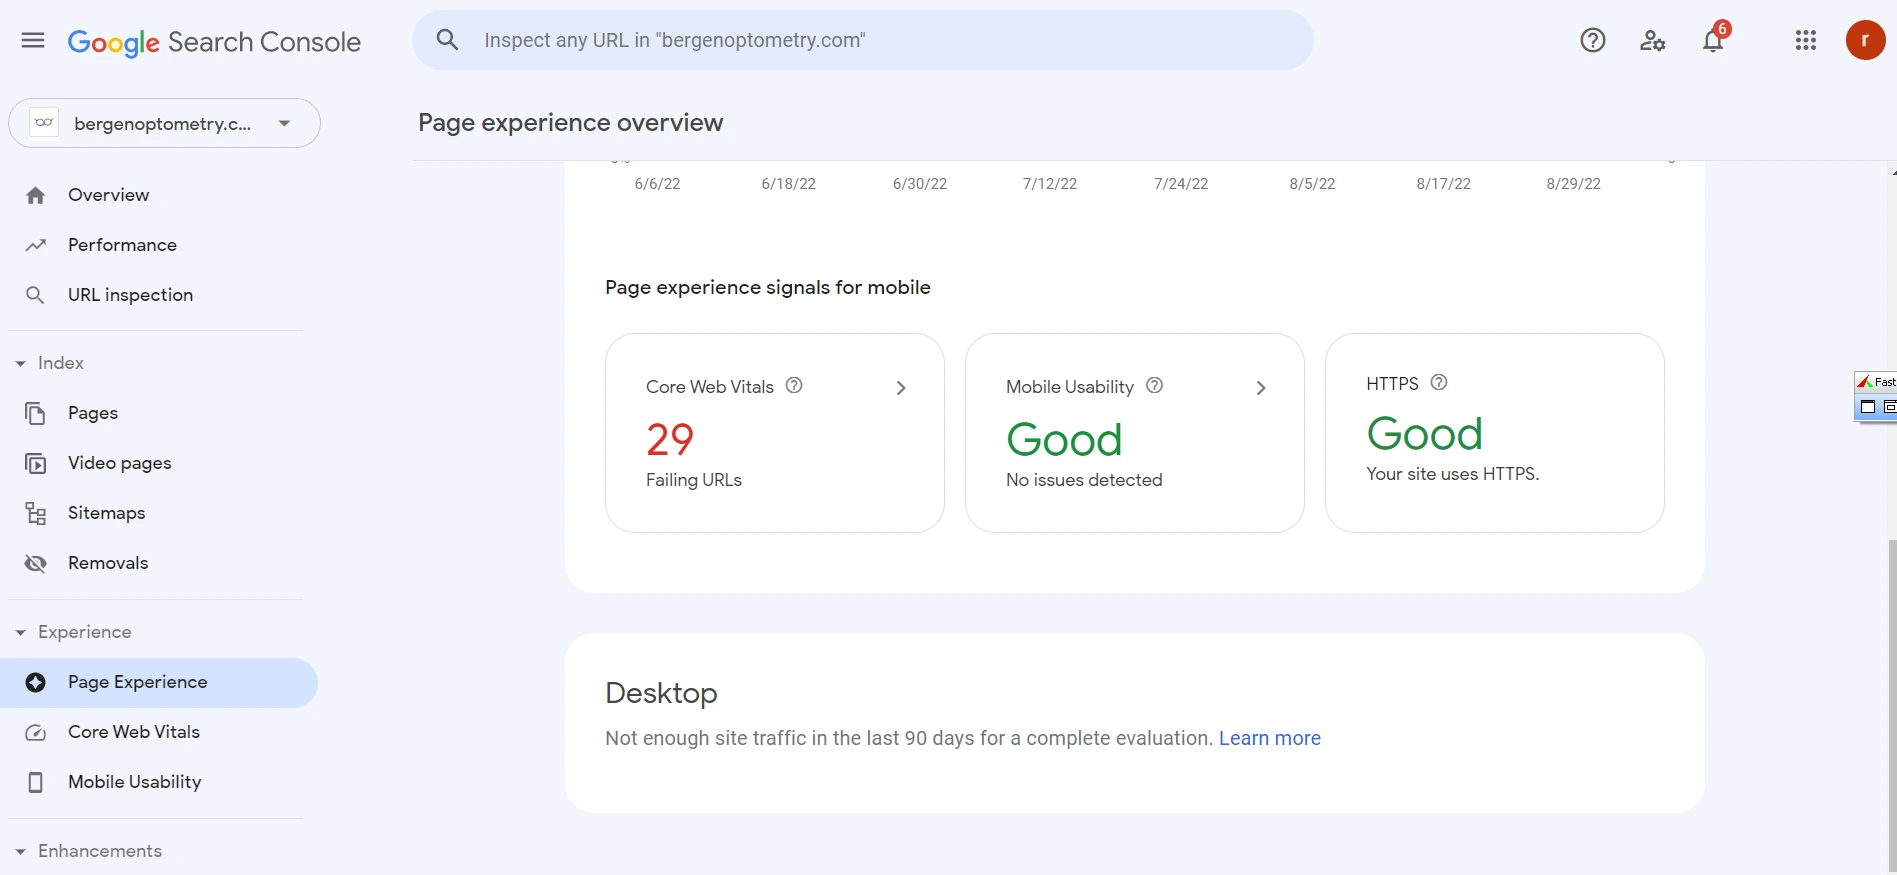Click the Removals crossed-eye icon
The image size is (1897, 875).
pyautogui.click(x=36, y=563)
